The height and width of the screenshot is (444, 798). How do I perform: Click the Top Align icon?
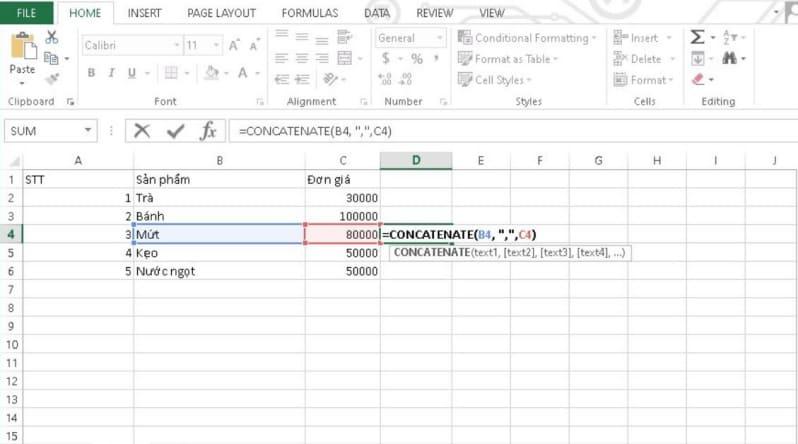click(281, 35)
